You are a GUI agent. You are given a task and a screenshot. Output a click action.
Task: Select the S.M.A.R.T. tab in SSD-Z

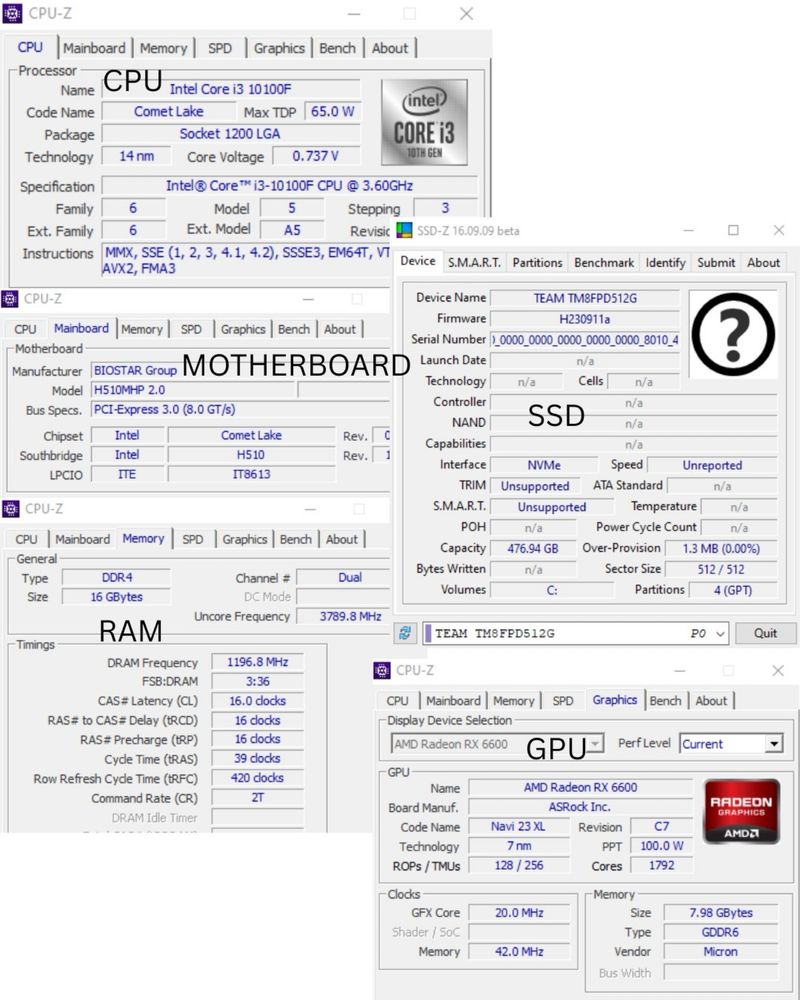[x=474, y=262]
